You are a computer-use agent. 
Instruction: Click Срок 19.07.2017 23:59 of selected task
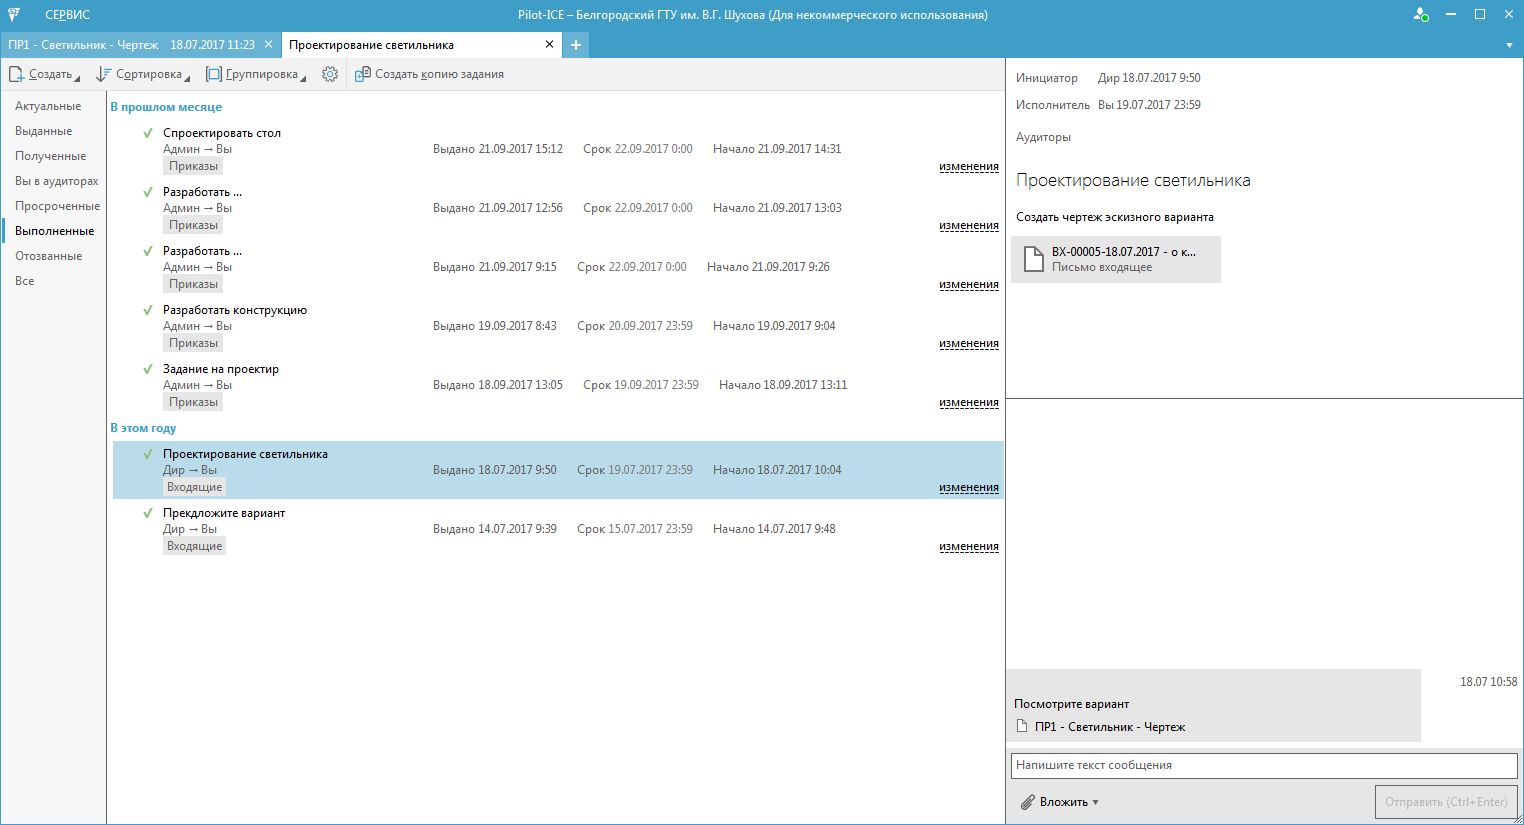click(x=635, y=470)
